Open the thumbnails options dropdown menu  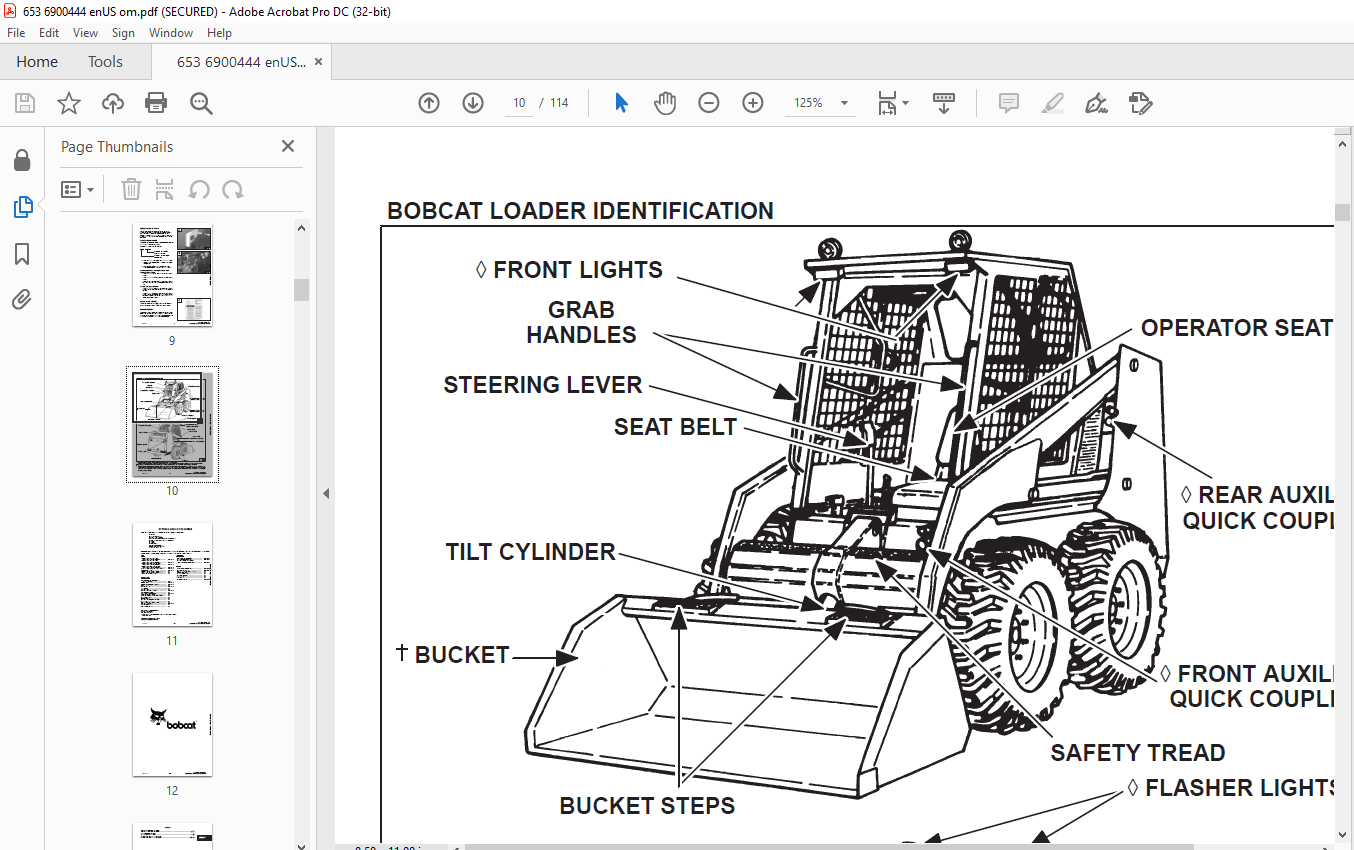tap(78, 189)
